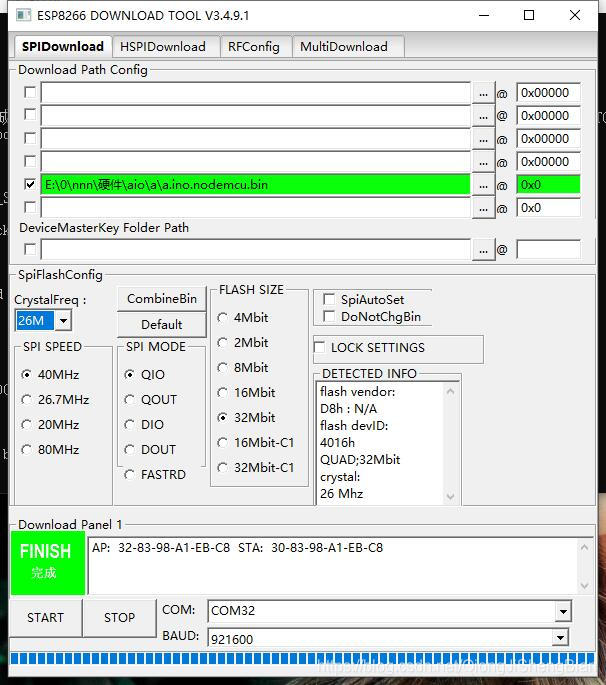Select the SPIDownload tab

click(63, 46)
